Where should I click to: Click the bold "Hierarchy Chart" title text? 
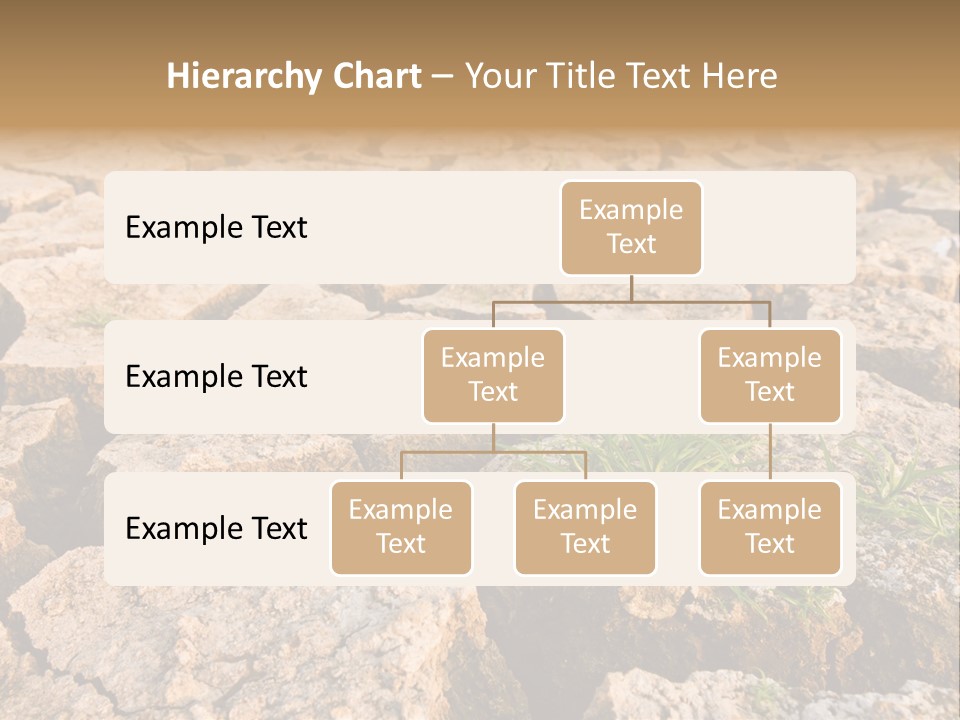[293, 76]
